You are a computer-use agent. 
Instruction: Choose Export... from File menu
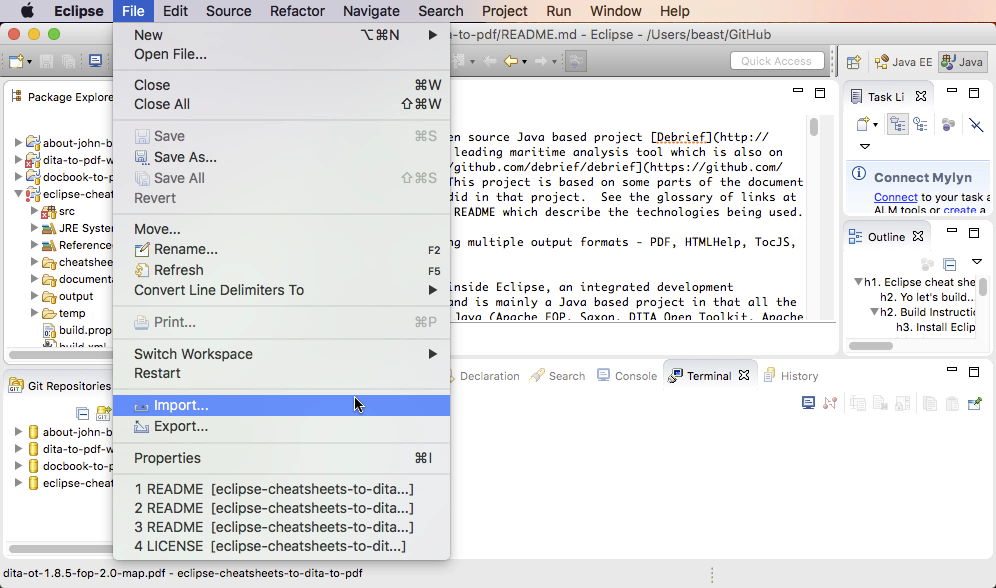point(281,426)
